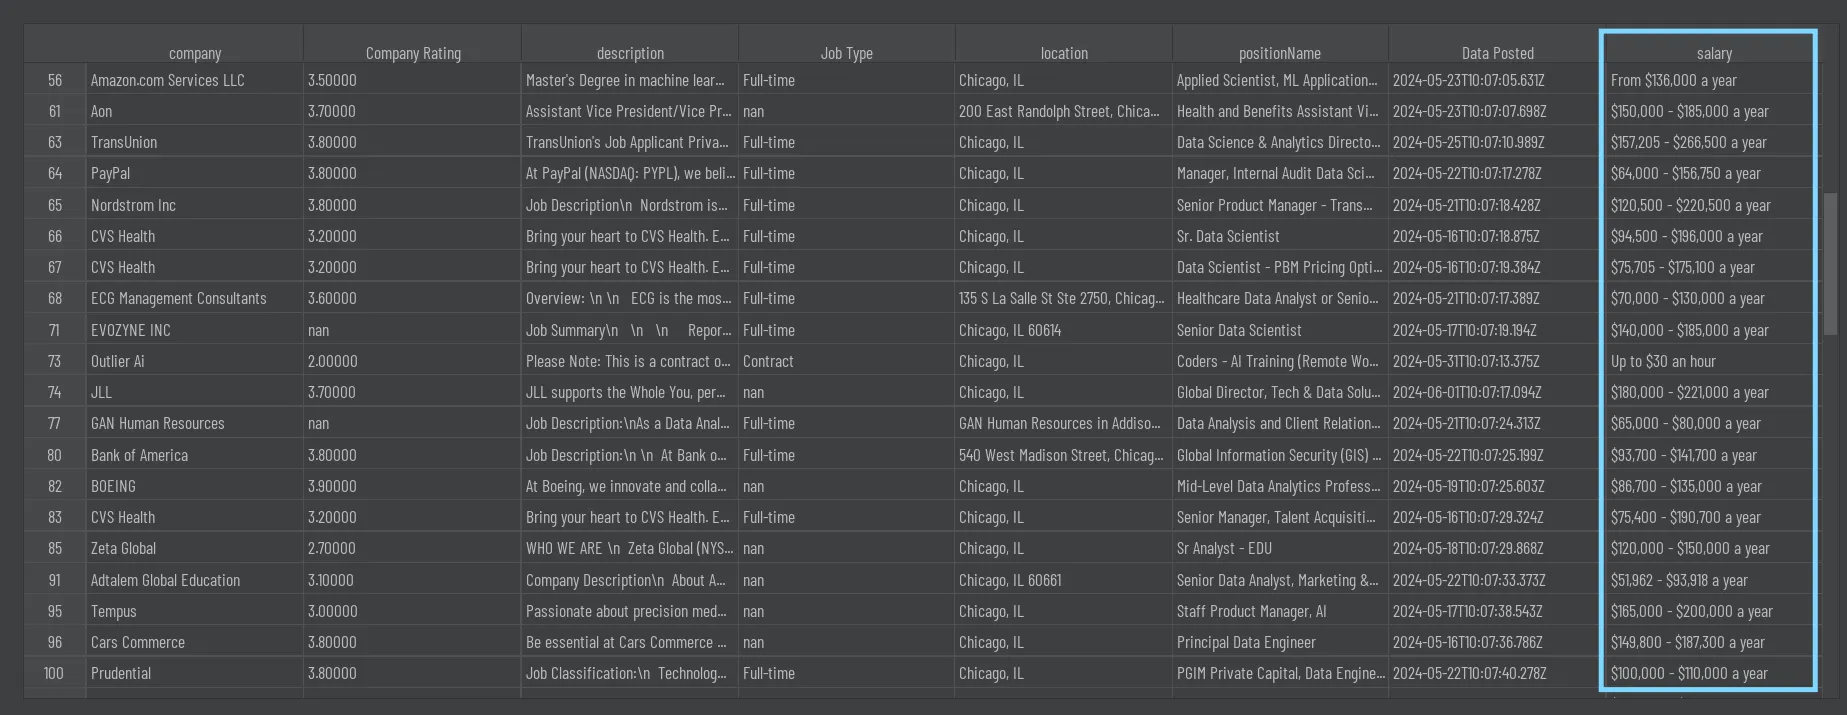Viewport: 1847px width, 715px height.
Task: Select the ECG Management Consultants cell
Action: 194,298
